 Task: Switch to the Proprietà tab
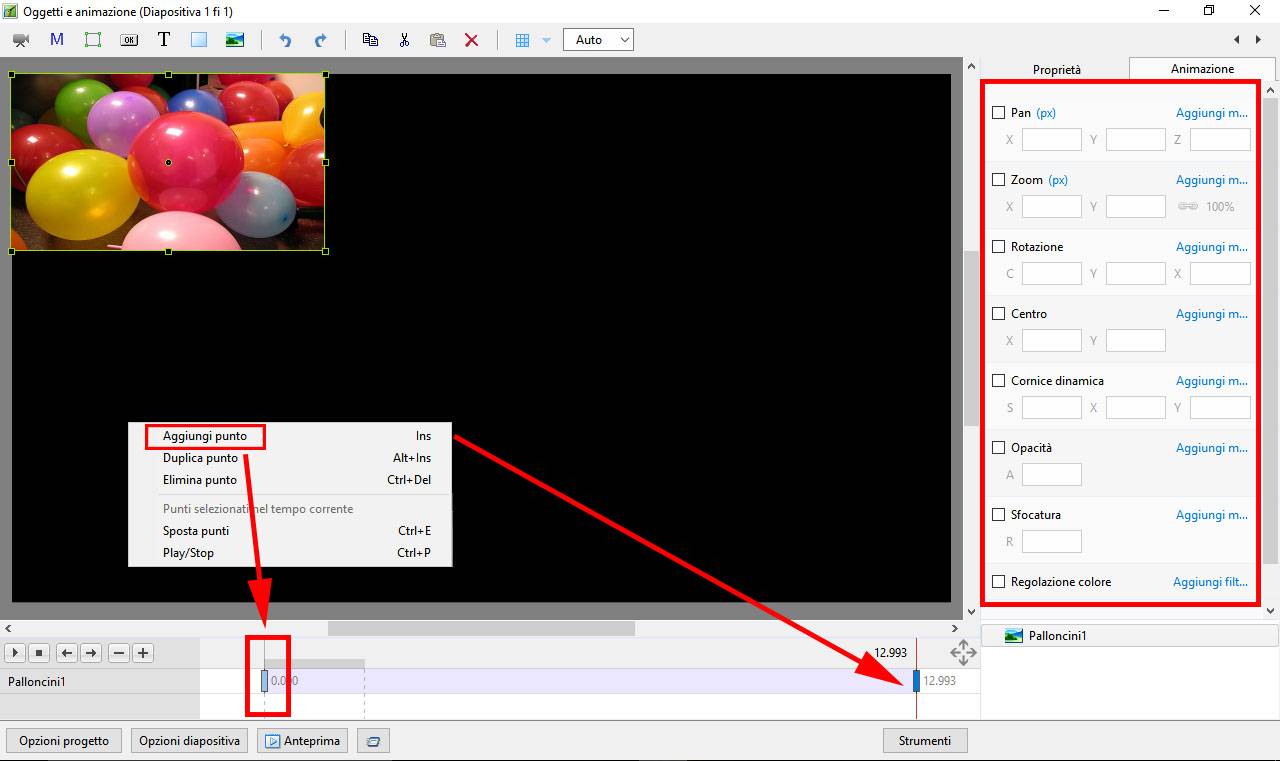pos(1056,70)
